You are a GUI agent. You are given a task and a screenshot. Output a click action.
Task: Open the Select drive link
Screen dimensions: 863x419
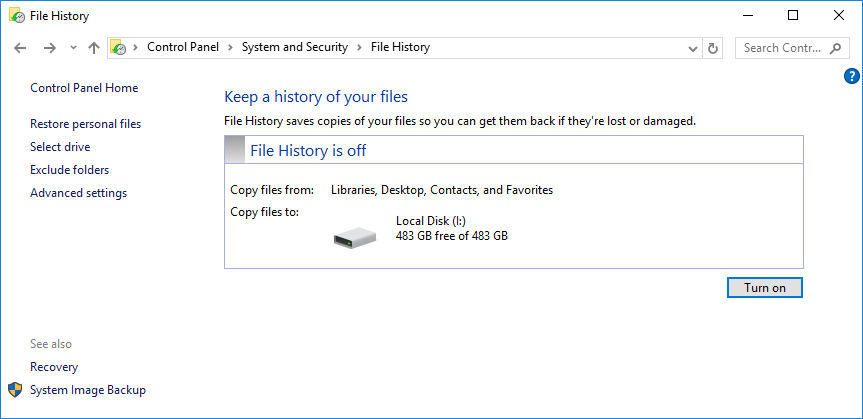pos(60,147)
